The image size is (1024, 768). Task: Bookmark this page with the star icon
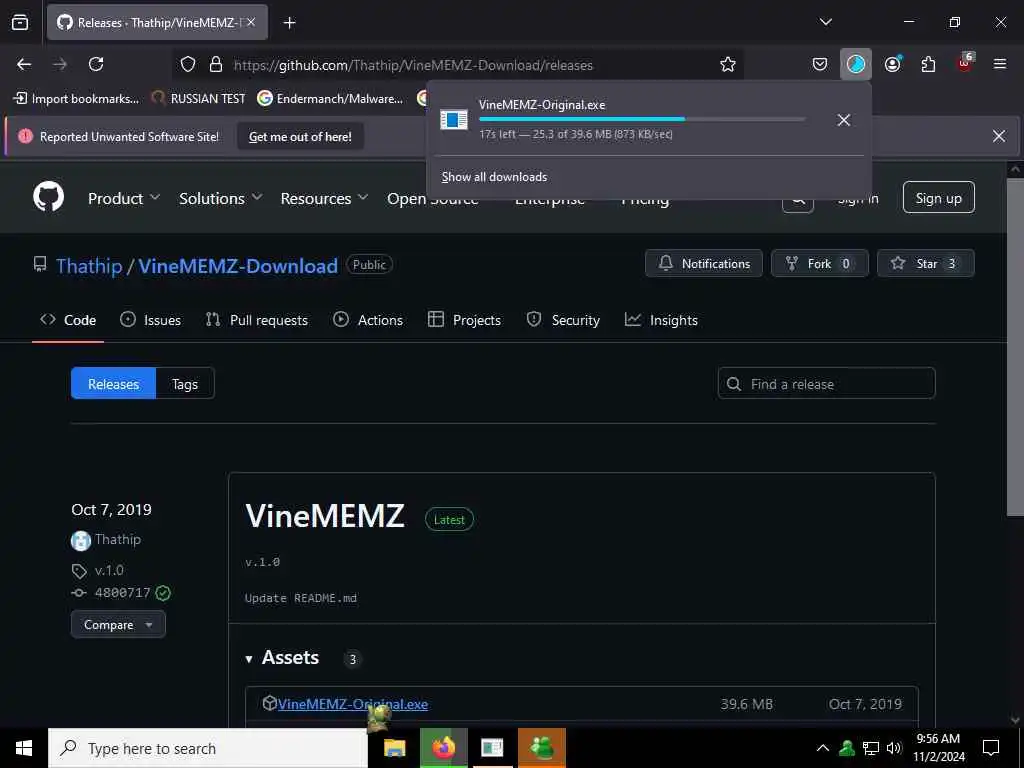pos(728,64)
